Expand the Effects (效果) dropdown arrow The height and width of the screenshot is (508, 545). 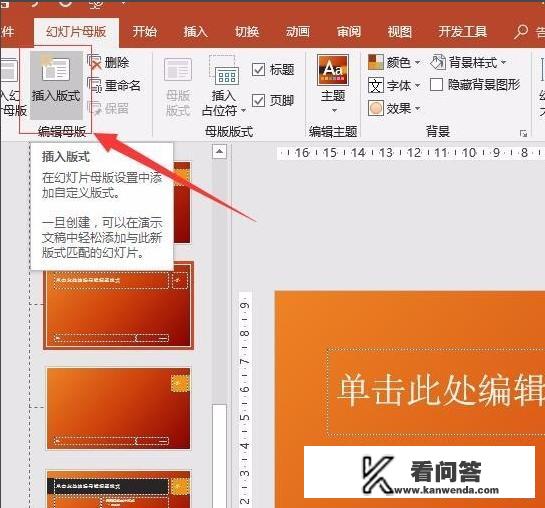point(417,108)
